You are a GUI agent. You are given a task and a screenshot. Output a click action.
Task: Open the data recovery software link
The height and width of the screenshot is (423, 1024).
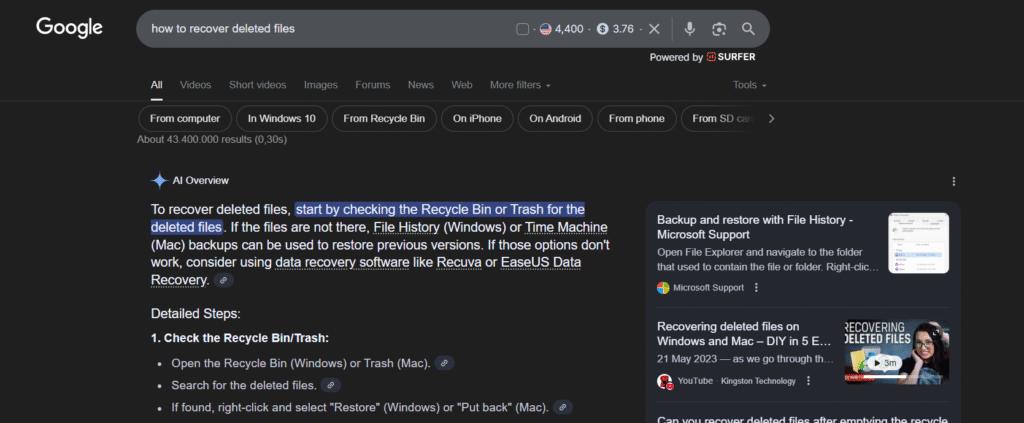click(342, 262)
